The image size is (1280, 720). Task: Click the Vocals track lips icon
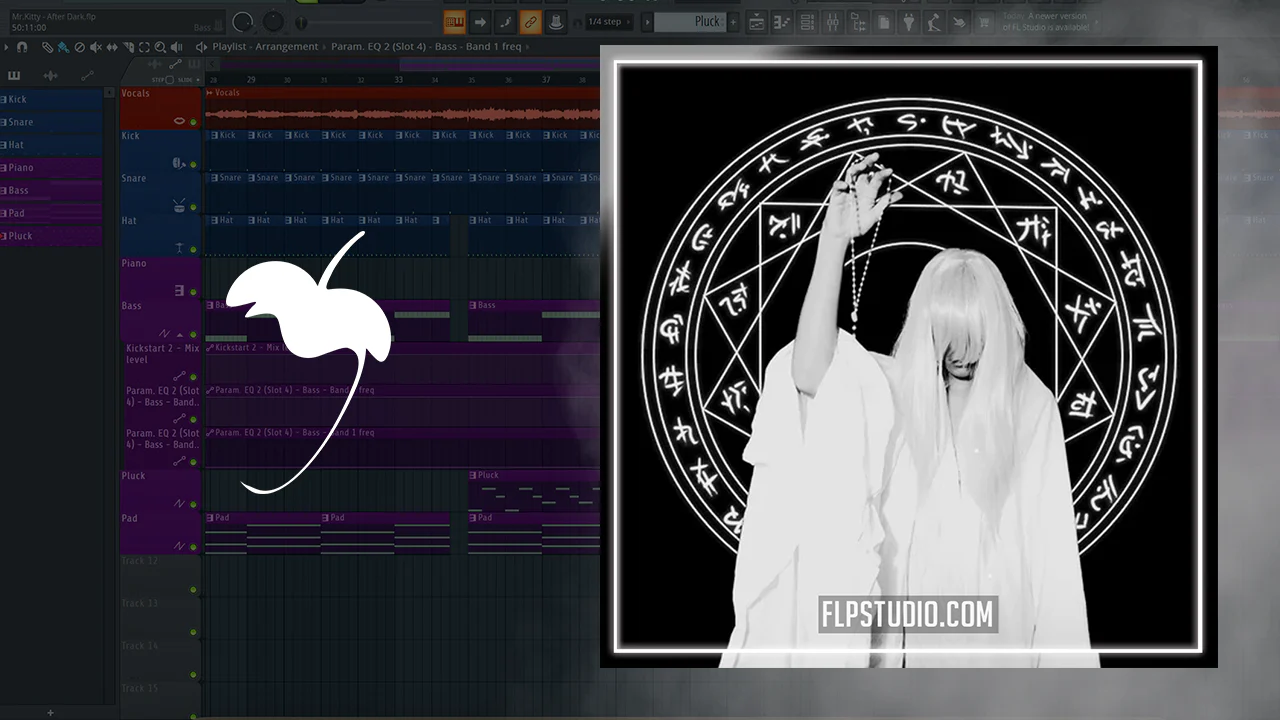[180, 121]
